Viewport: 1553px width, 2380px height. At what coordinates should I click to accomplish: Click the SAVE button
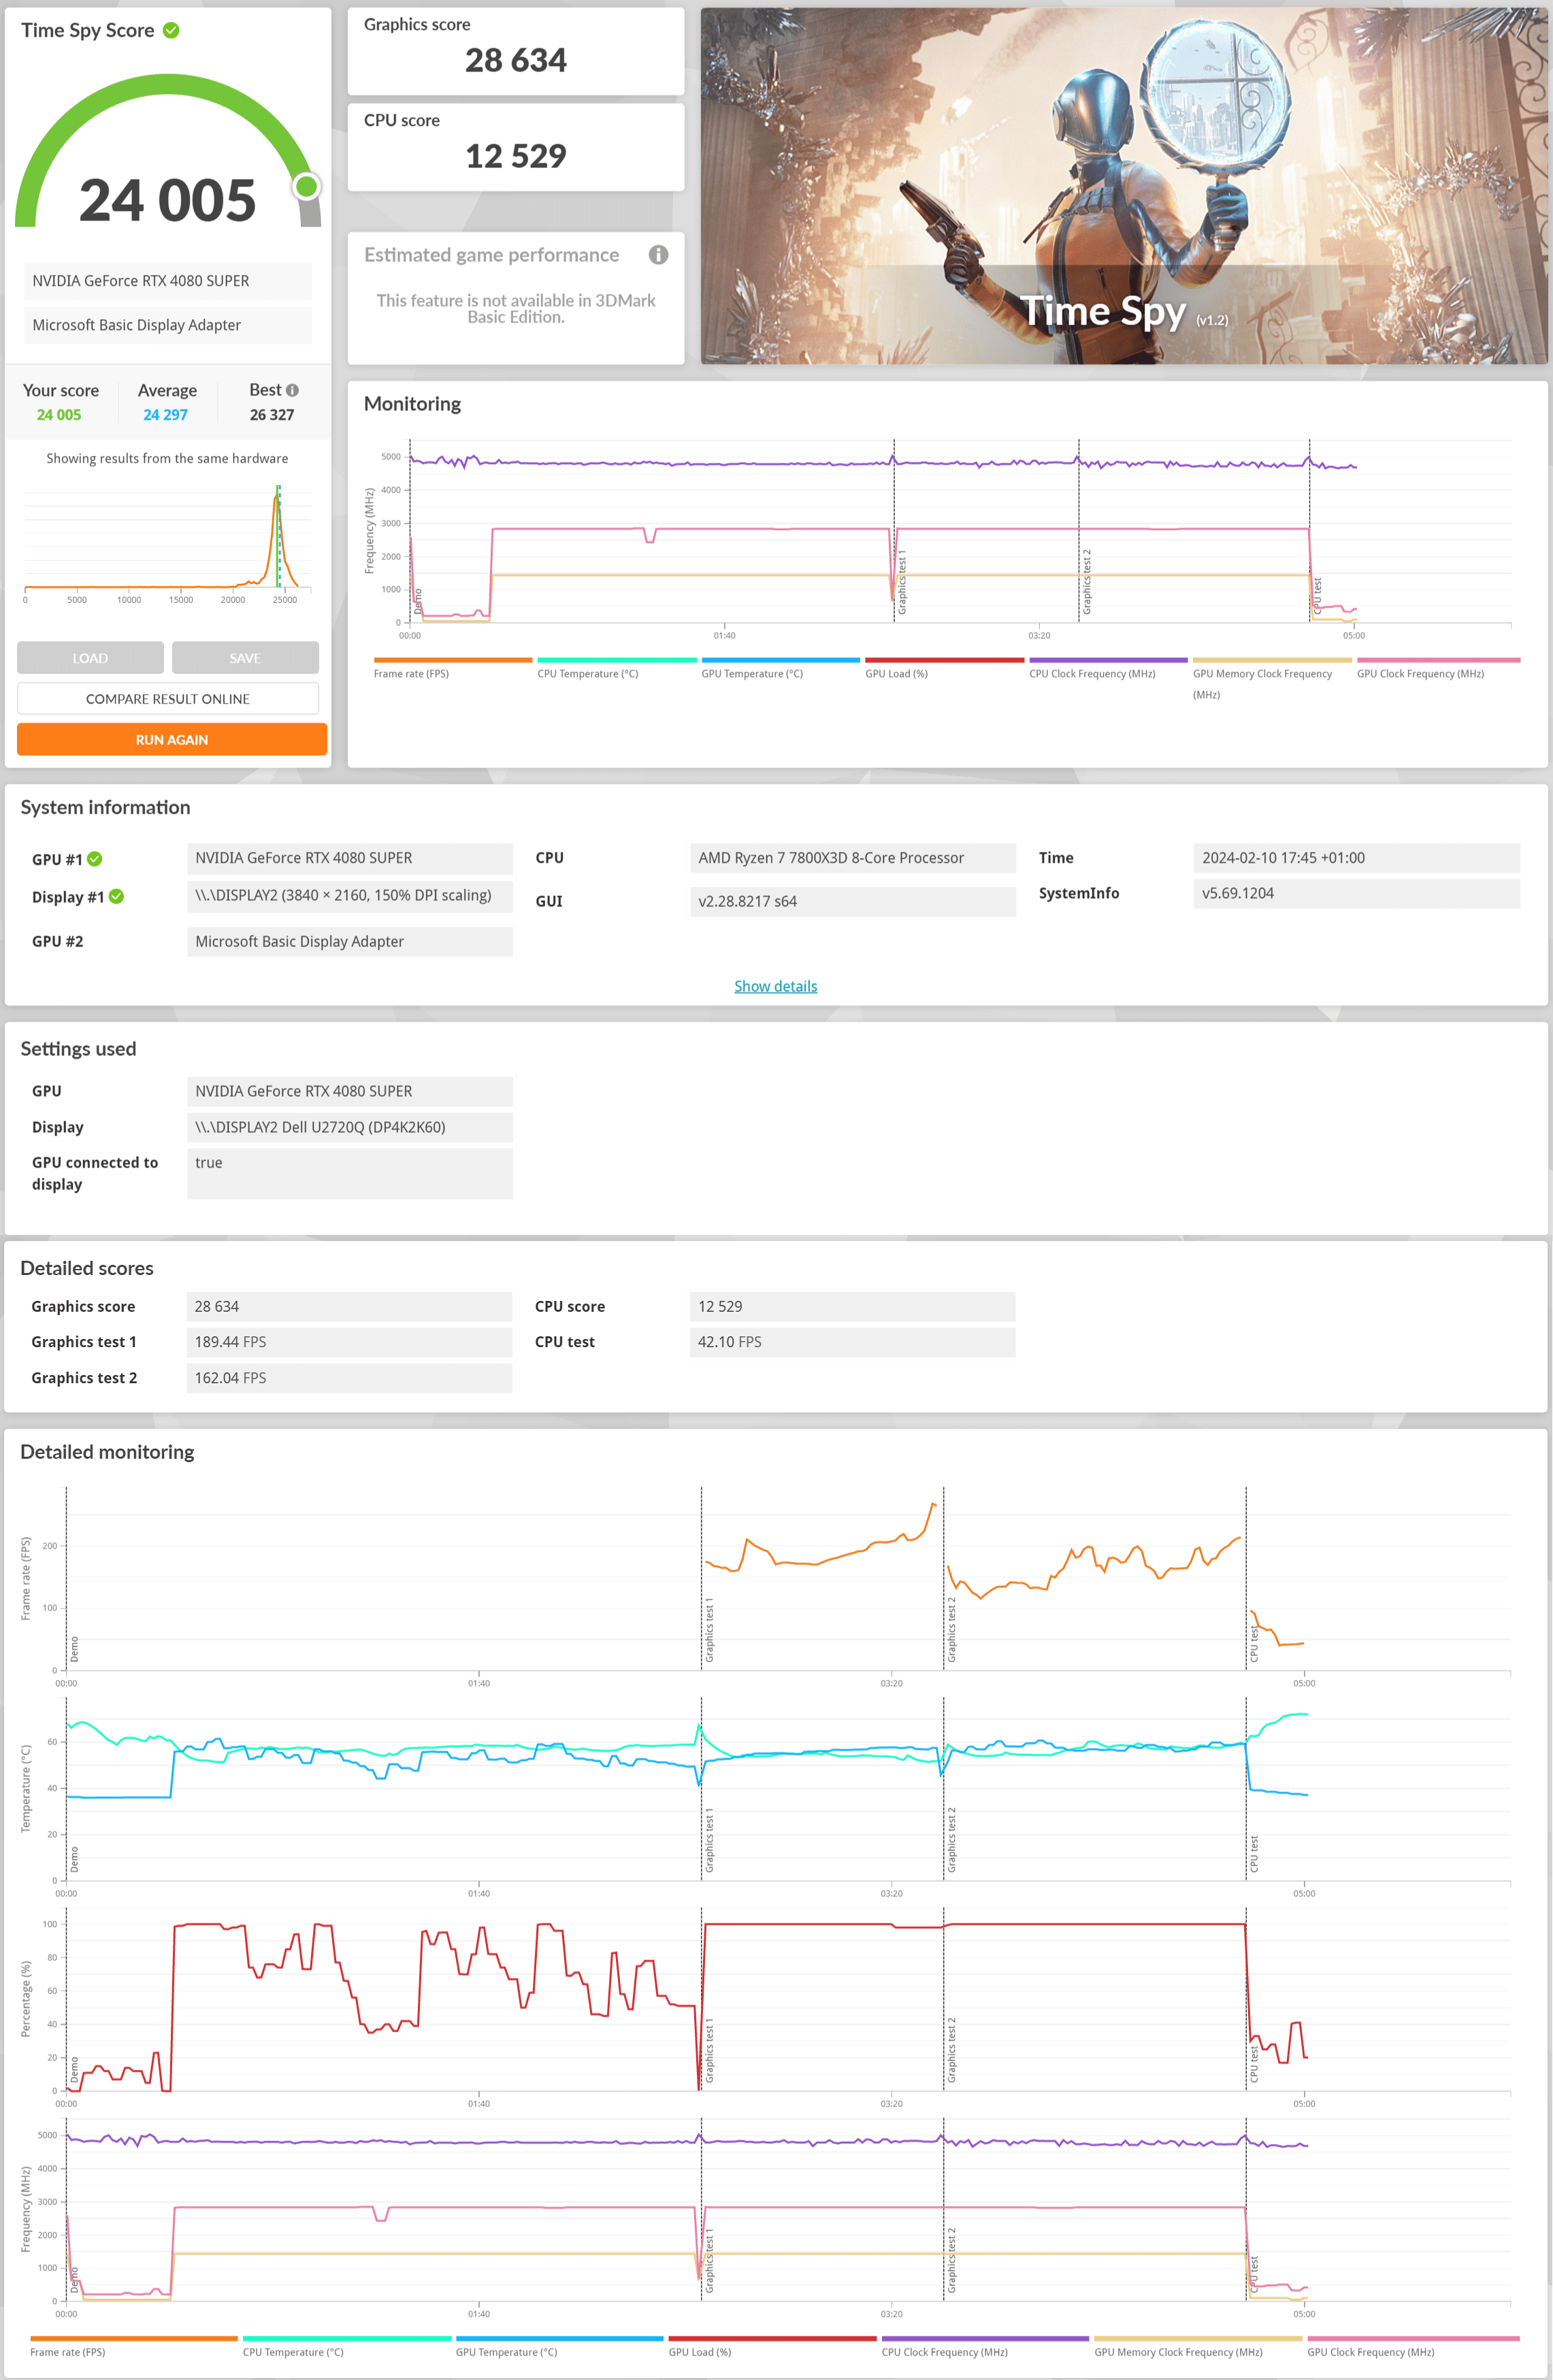pos(245,658)
